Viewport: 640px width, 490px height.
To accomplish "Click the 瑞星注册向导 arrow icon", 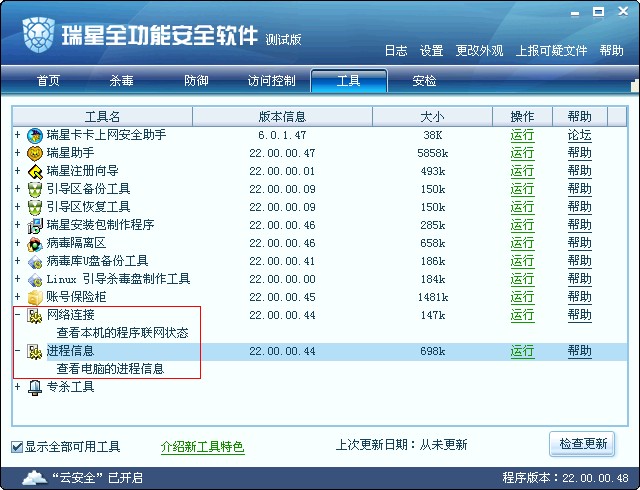I will [x=35, y=172].
